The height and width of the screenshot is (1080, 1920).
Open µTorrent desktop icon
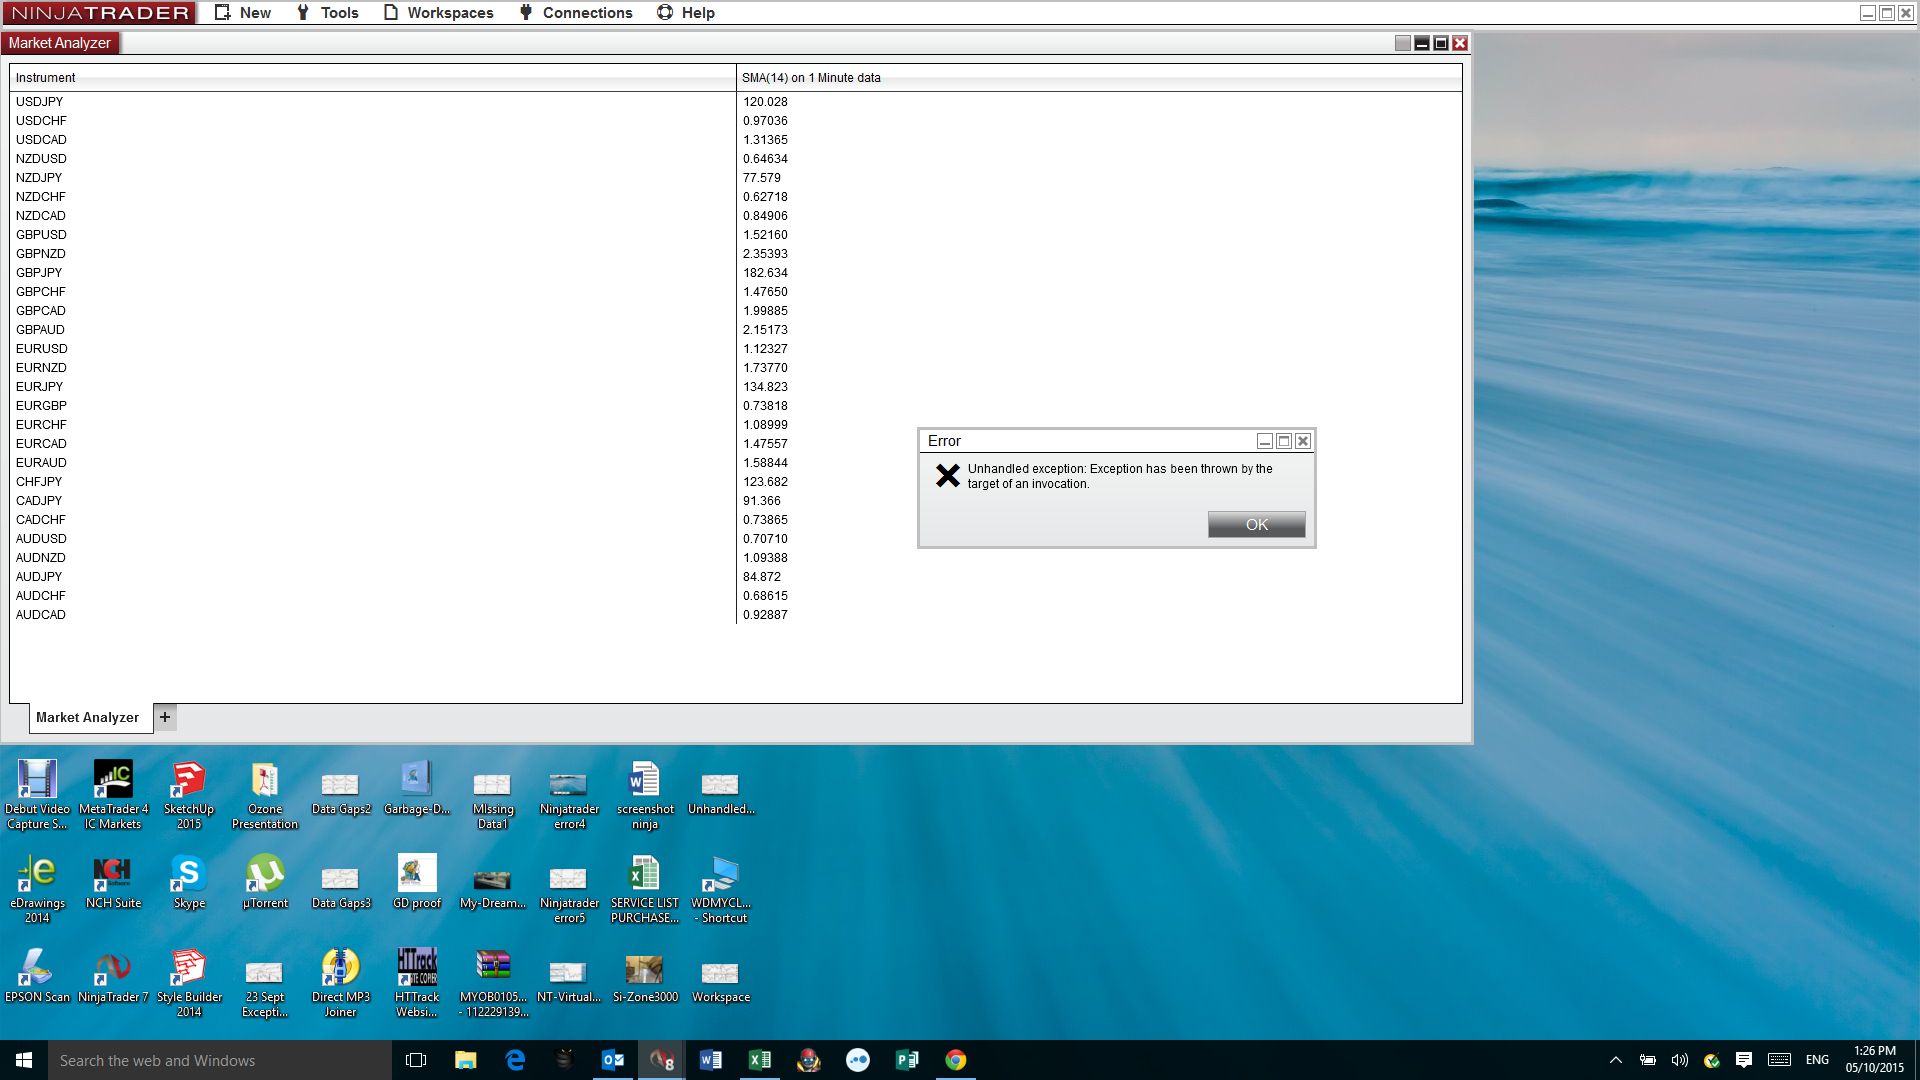pyautogui.click(x=265, y=880)
